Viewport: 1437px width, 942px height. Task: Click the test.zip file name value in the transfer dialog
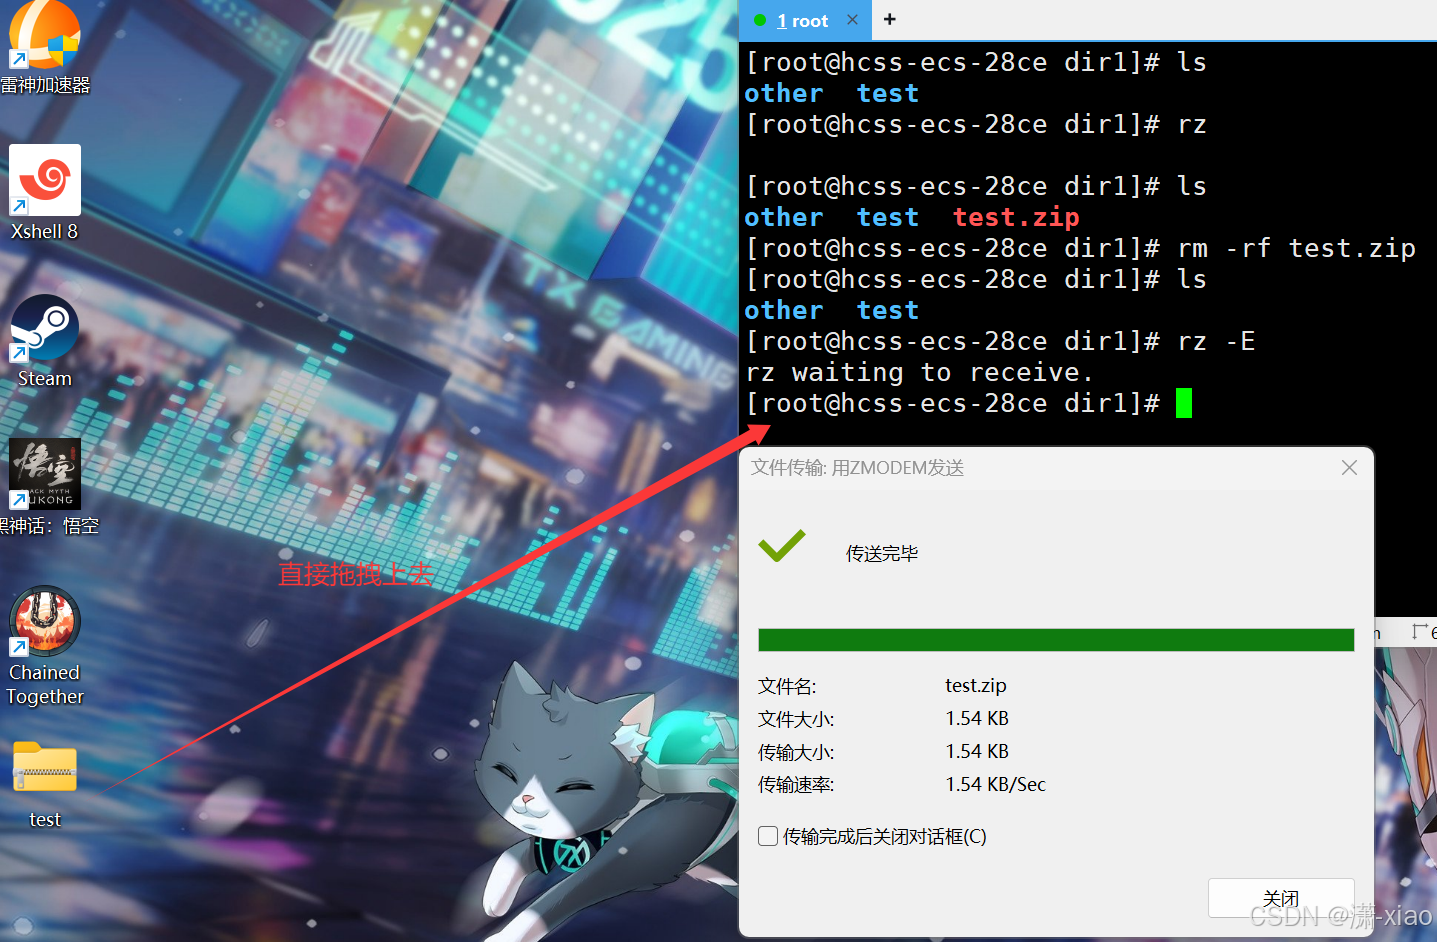976,685
